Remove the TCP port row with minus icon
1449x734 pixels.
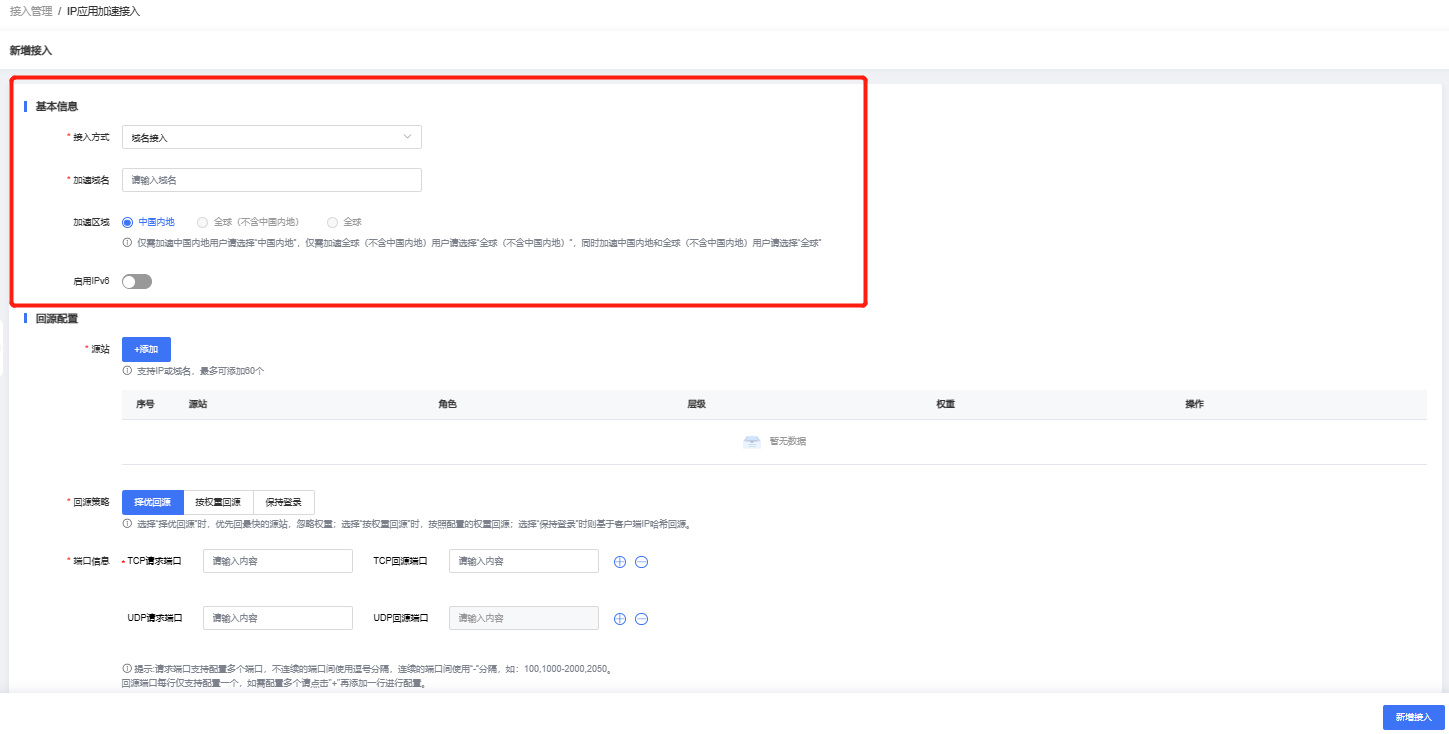(x=642, y=562)
